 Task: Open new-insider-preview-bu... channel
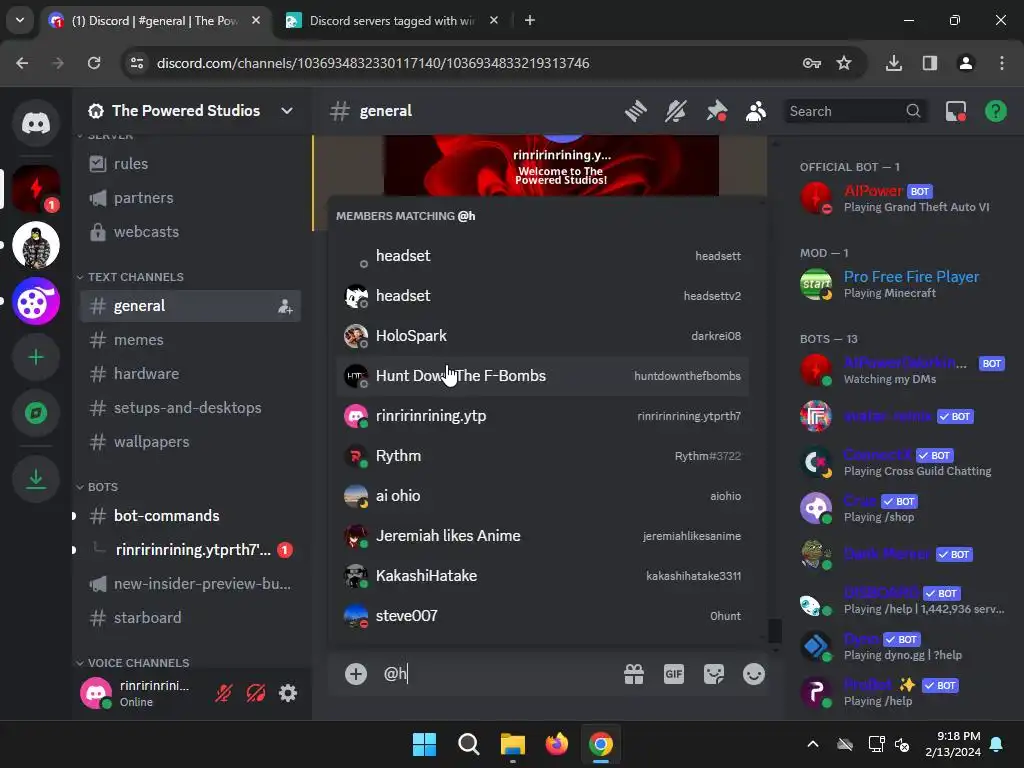tap(190, 584)
